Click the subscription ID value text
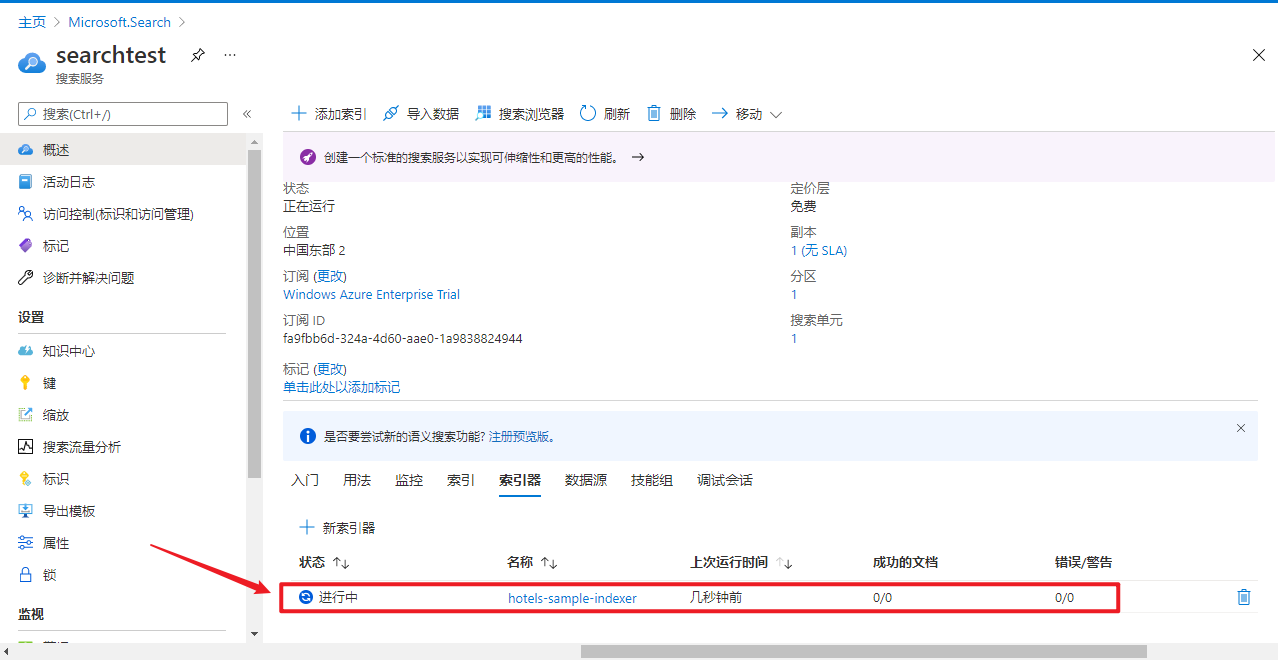 pyautogui.click(x=403, y=338)
